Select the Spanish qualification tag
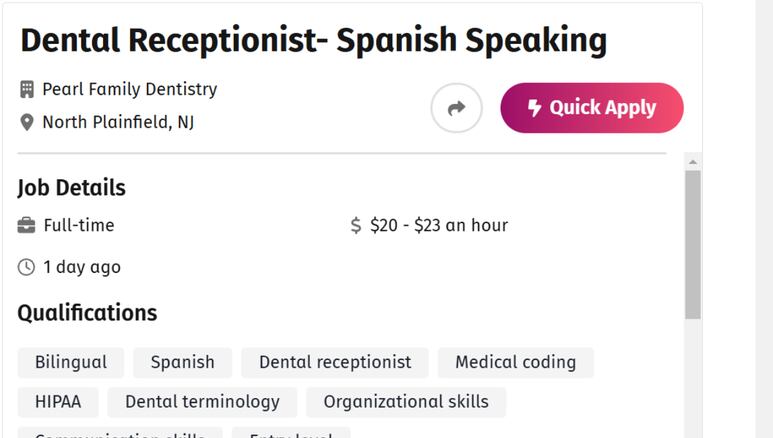This screenshot has height=438, width=773. coord(182,363)
